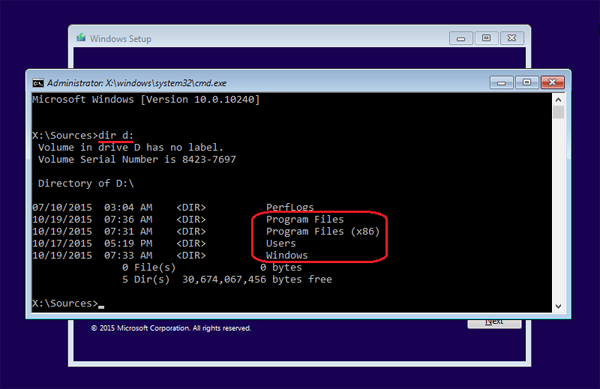The image size is (600, 389).
Task: Click the Program Files (x86) directory entry
Action: click(x=323, y=231)
